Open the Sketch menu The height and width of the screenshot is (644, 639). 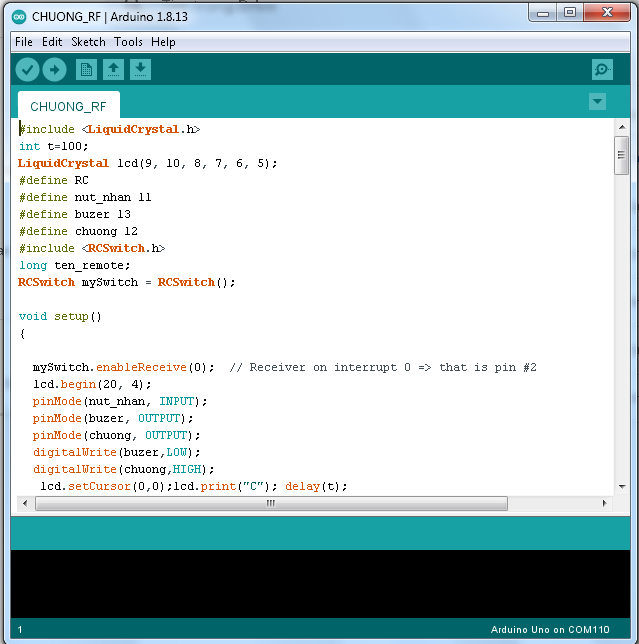(88, 42)
